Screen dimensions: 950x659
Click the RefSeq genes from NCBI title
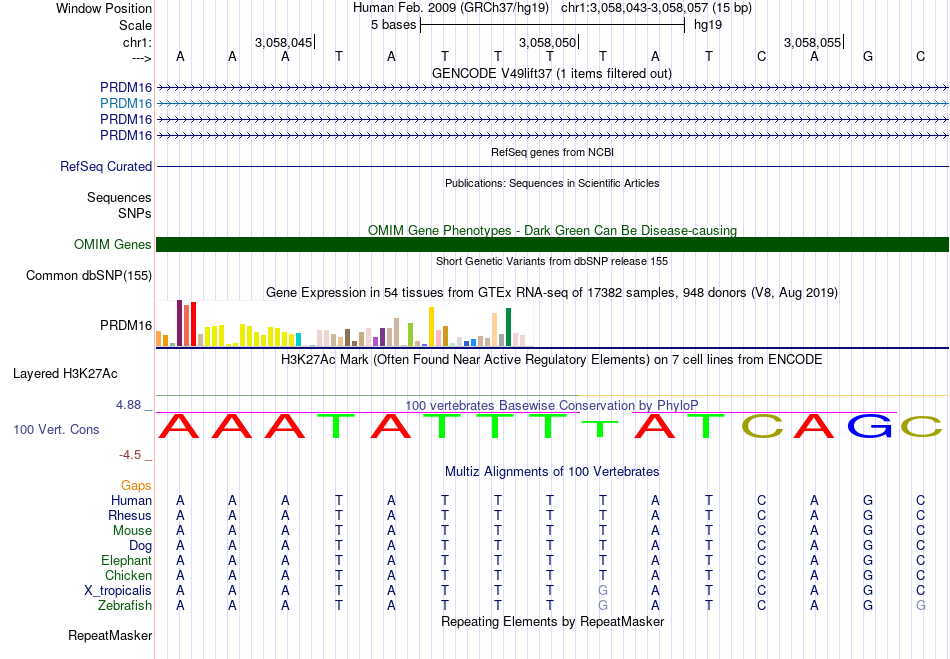click(553, 153)
